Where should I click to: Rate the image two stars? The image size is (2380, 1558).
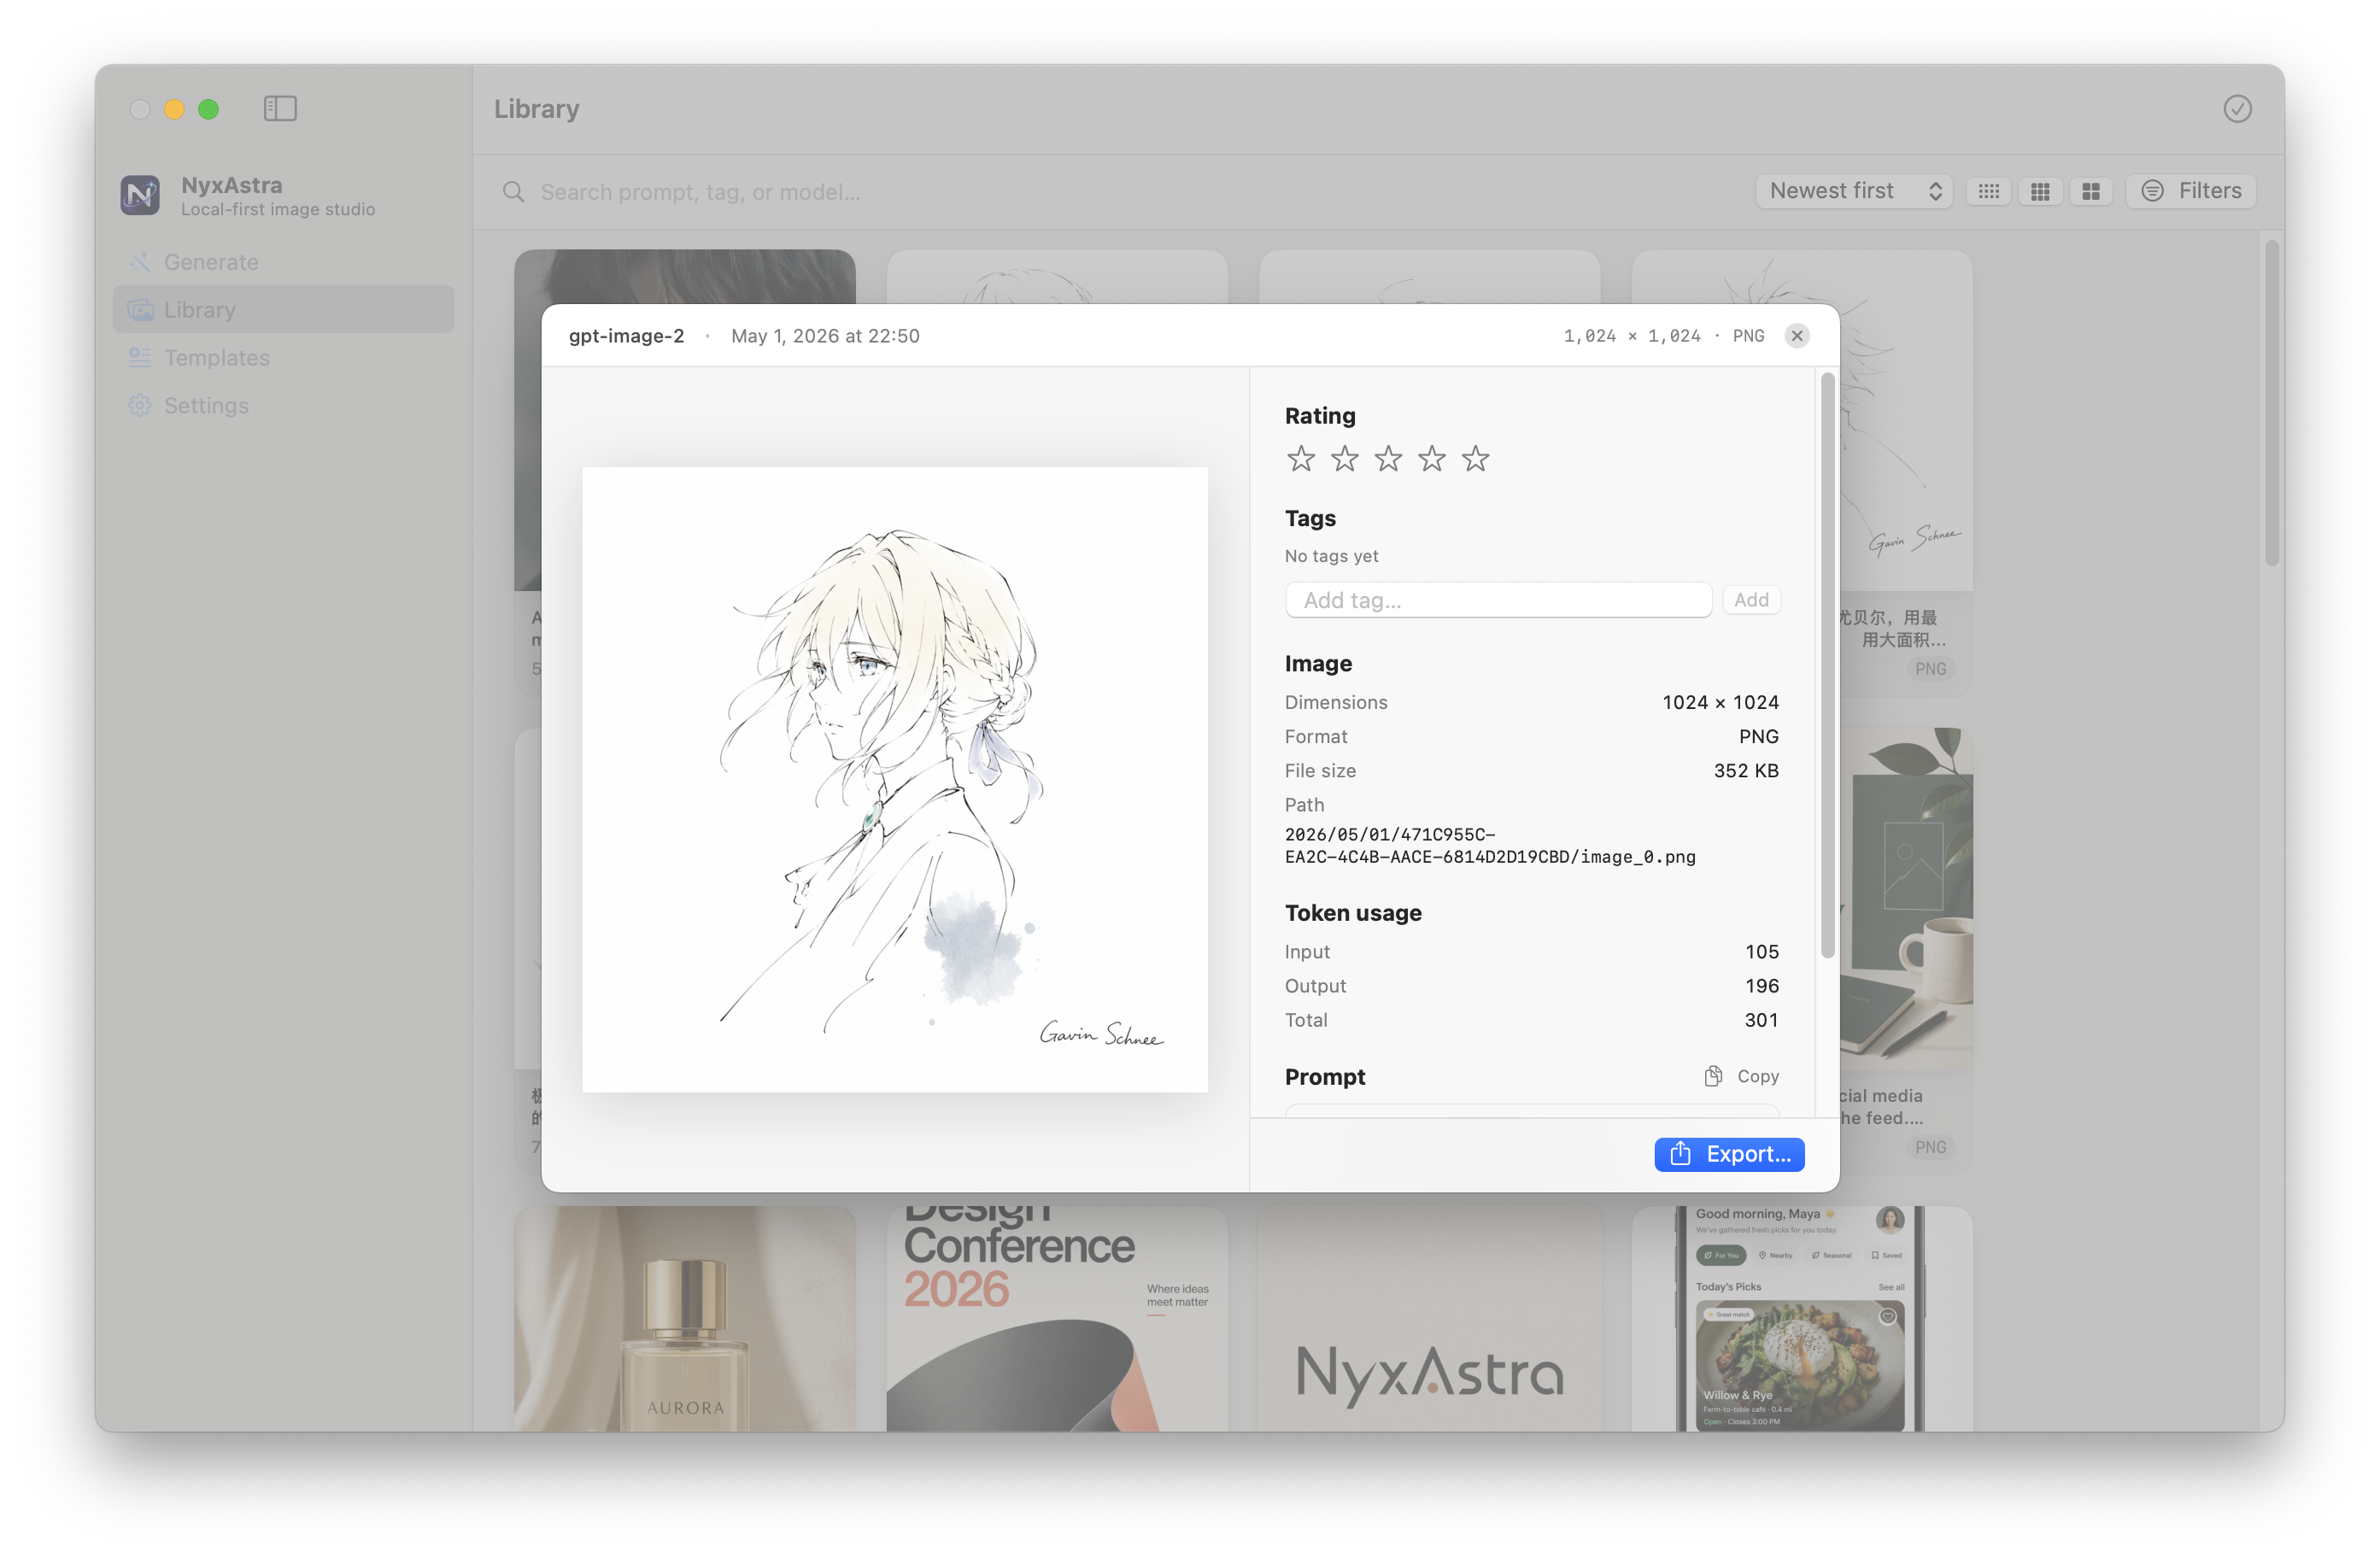pos(1345,459)
